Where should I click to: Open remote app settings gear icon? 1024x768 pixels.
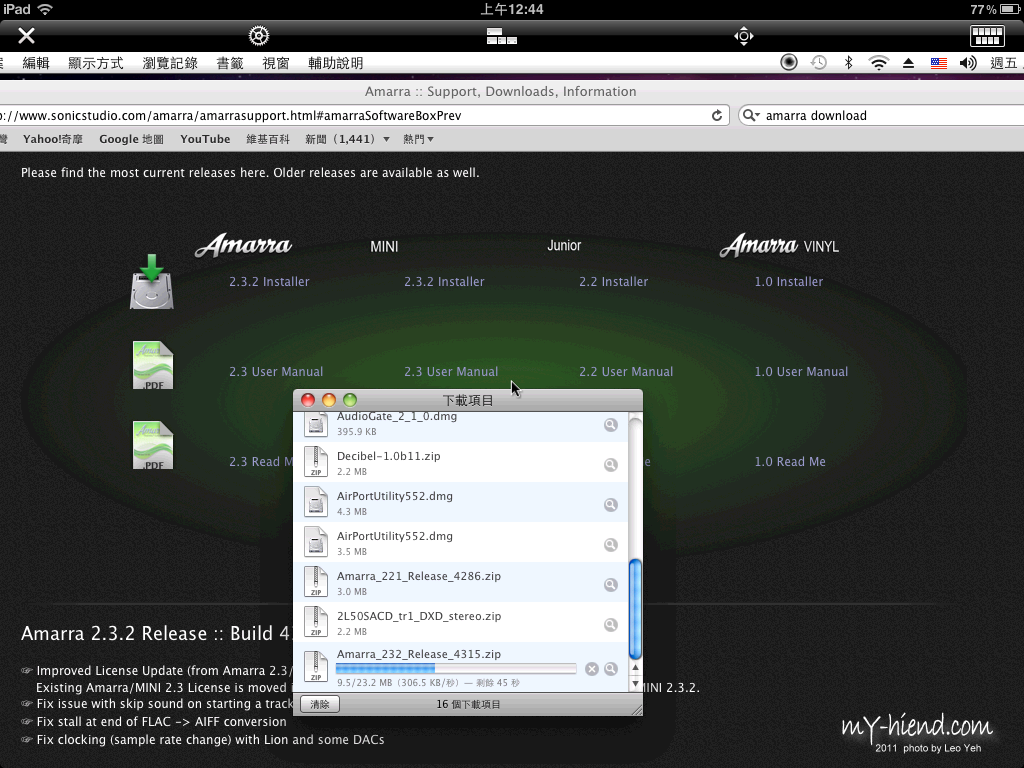pos(259,35)
